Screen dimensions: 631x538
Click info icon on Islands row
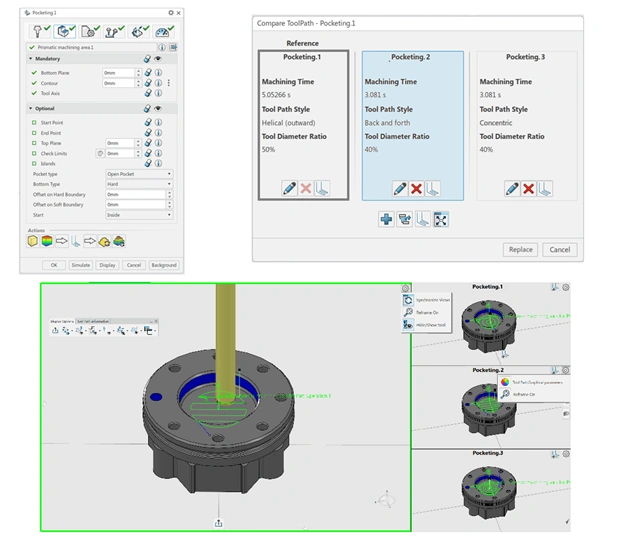[x=159, y=163]
